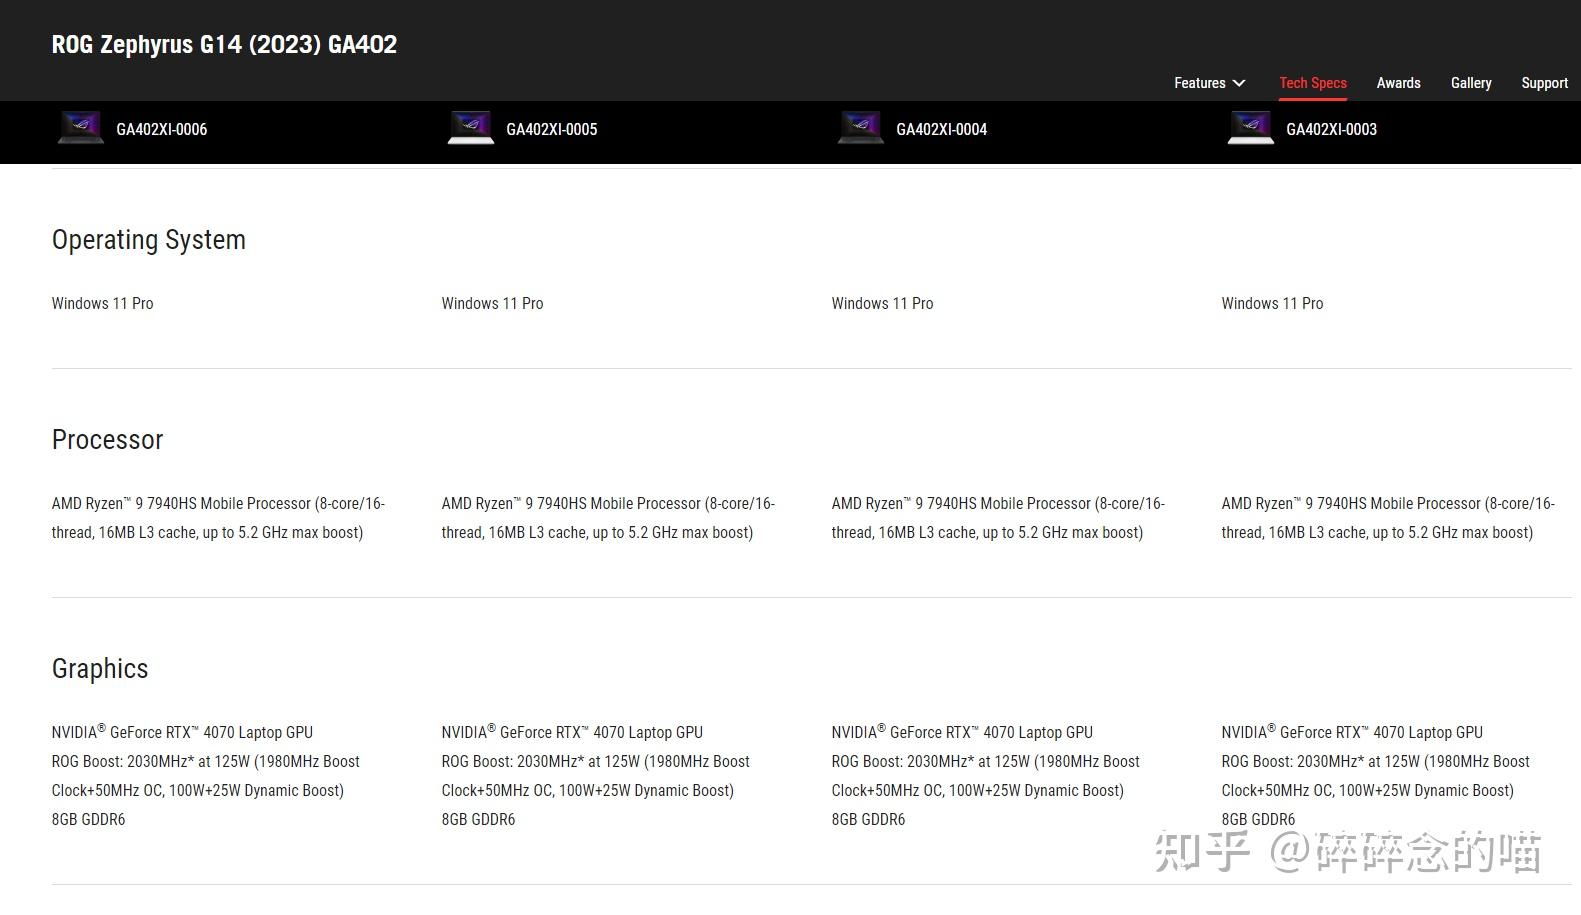
Task: Click the Processor section heading
Action: (107, 440)
